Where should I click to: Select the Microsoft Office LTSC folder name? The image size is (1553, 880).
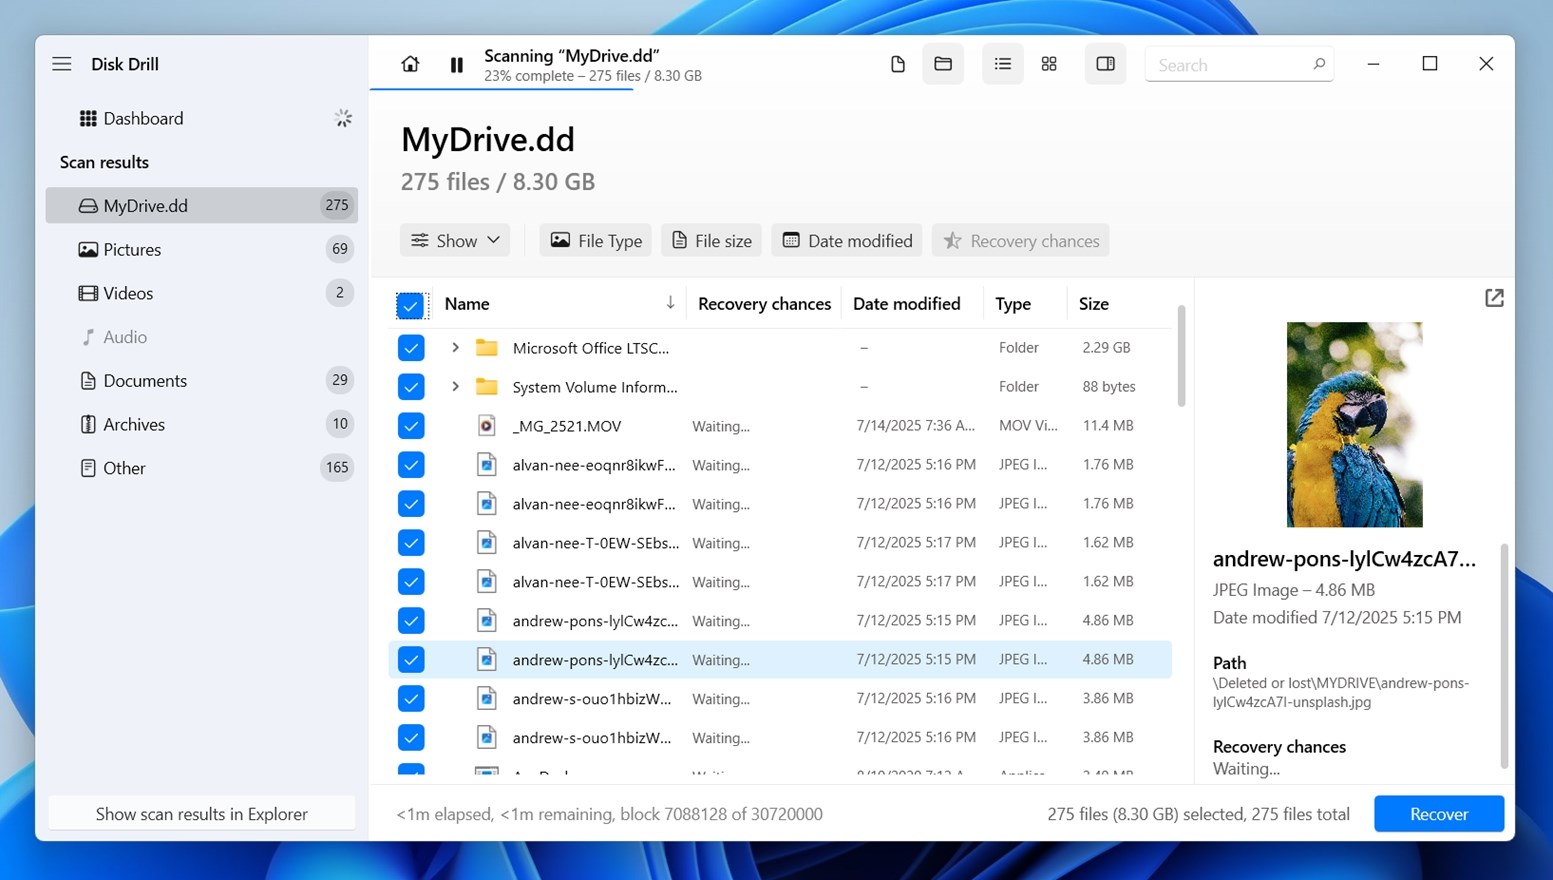pos(591,348)
